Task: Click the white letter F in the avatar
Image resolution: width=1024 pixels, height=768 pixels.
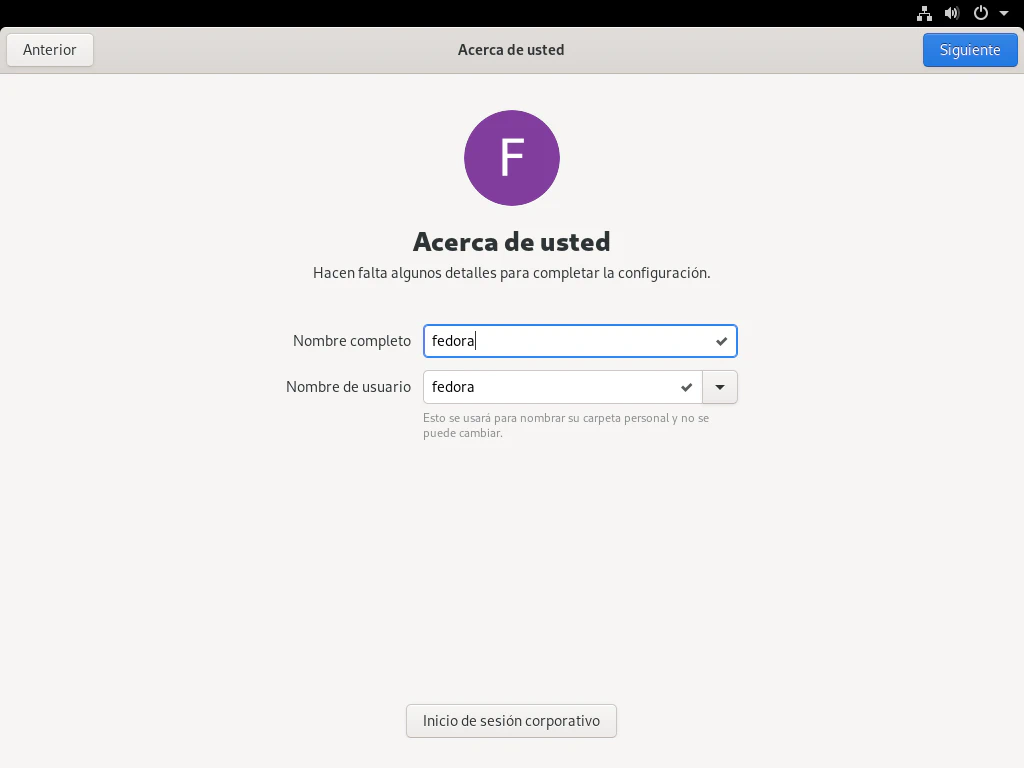Action: 512,158
